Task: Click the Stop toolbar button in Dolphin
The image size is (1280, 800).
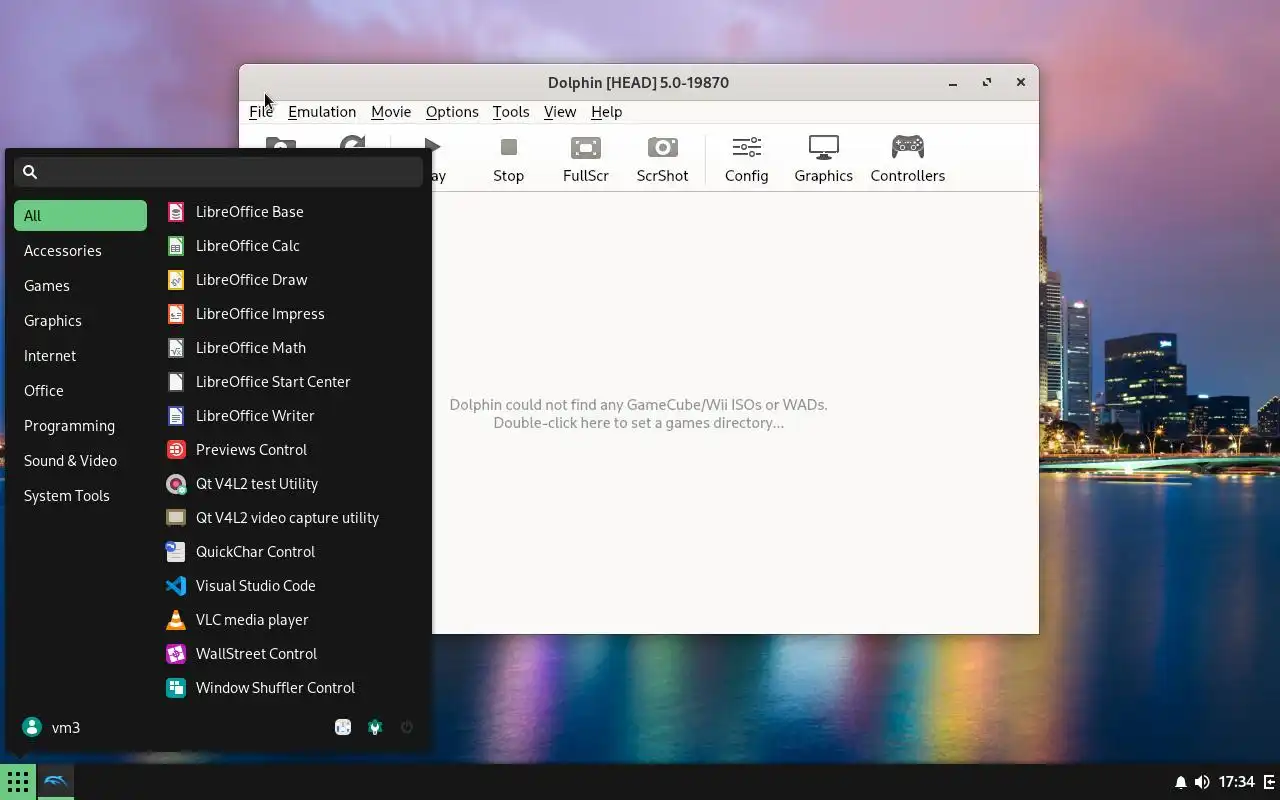Action: [508, 160]
